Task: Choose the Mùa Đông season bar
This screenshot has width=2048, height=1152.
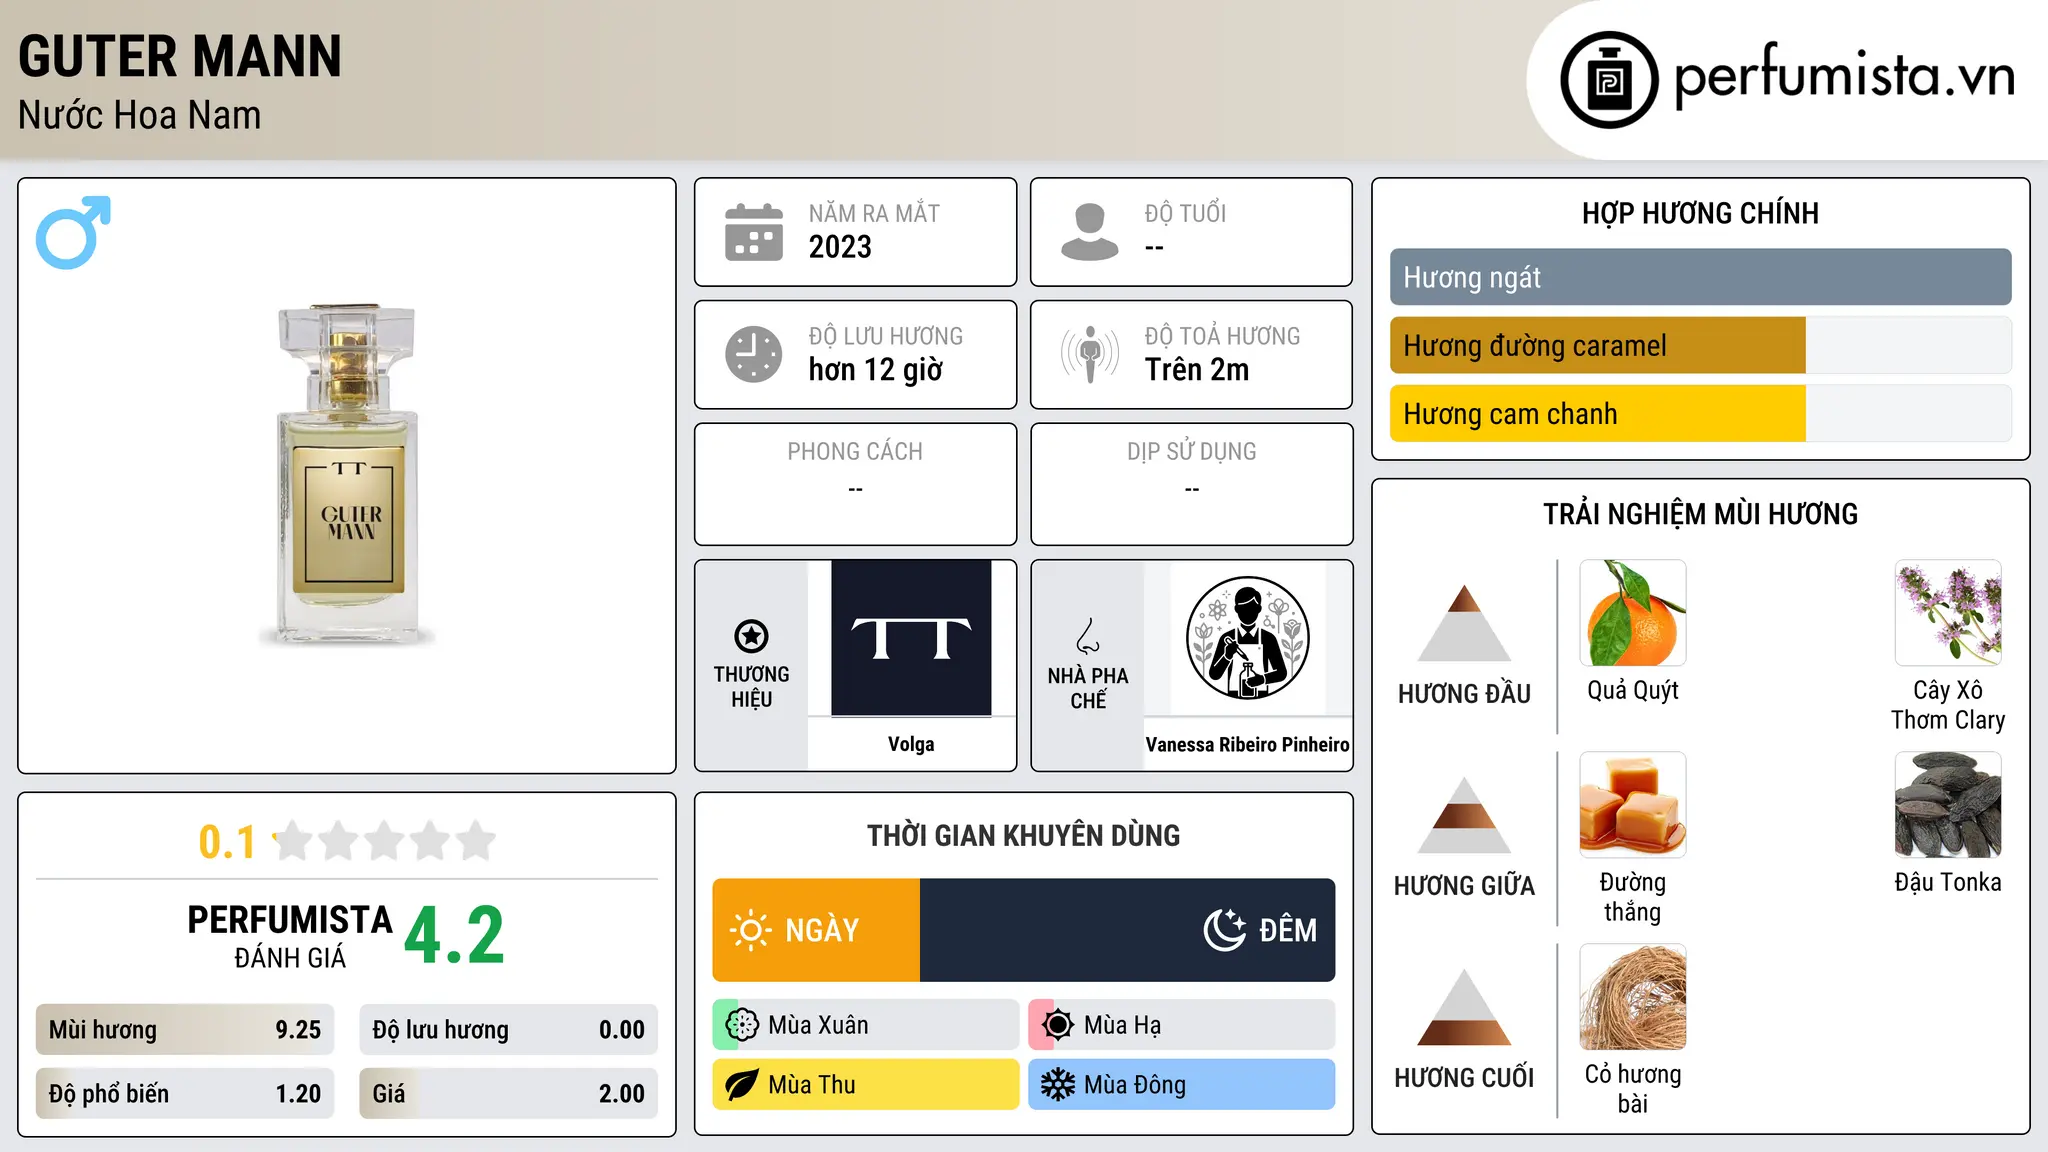Action: 1182,1085
